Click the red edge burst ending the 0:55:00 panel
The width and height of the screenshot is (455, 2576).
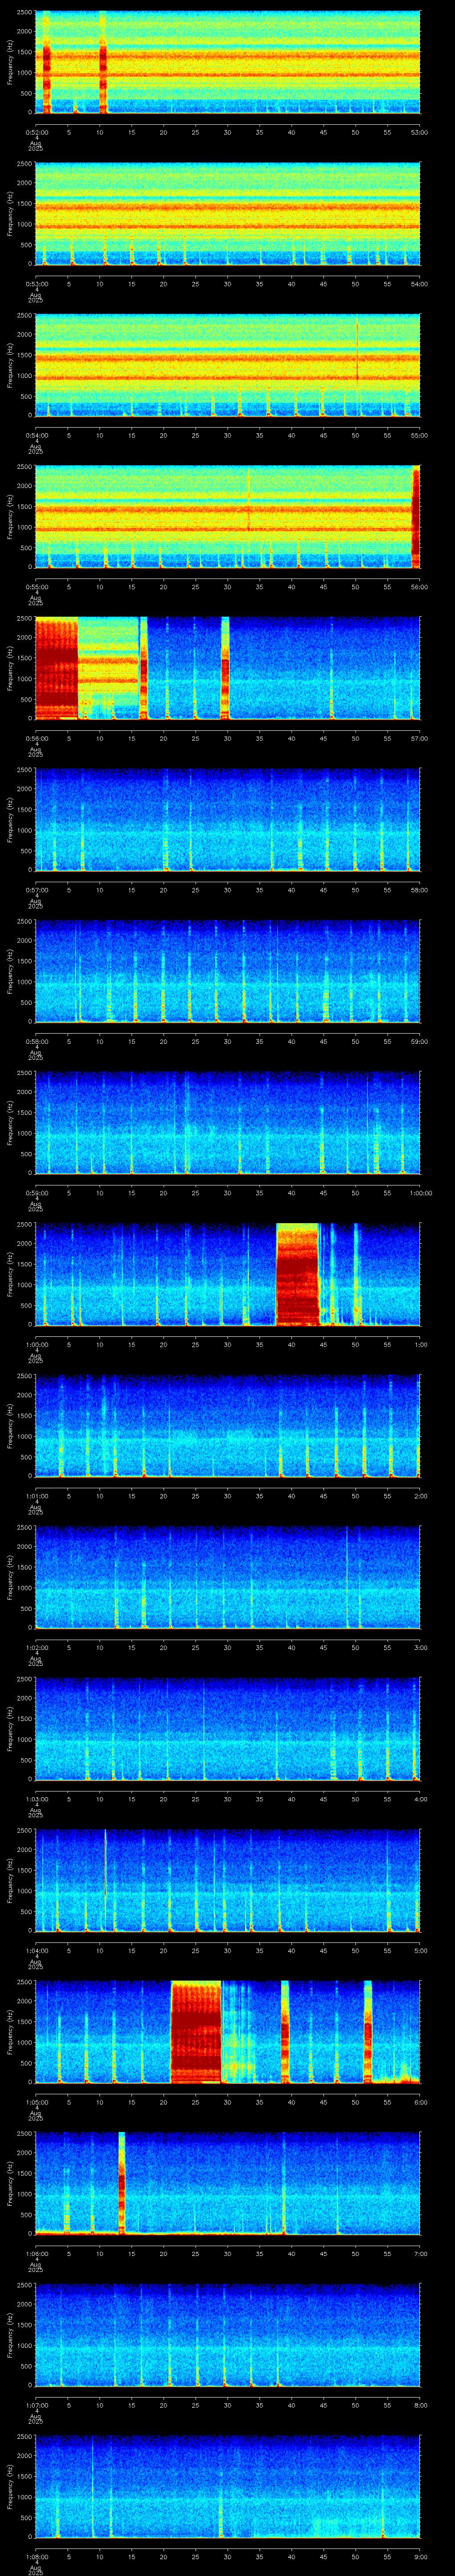pyautogui.click(x=416, y=516)
